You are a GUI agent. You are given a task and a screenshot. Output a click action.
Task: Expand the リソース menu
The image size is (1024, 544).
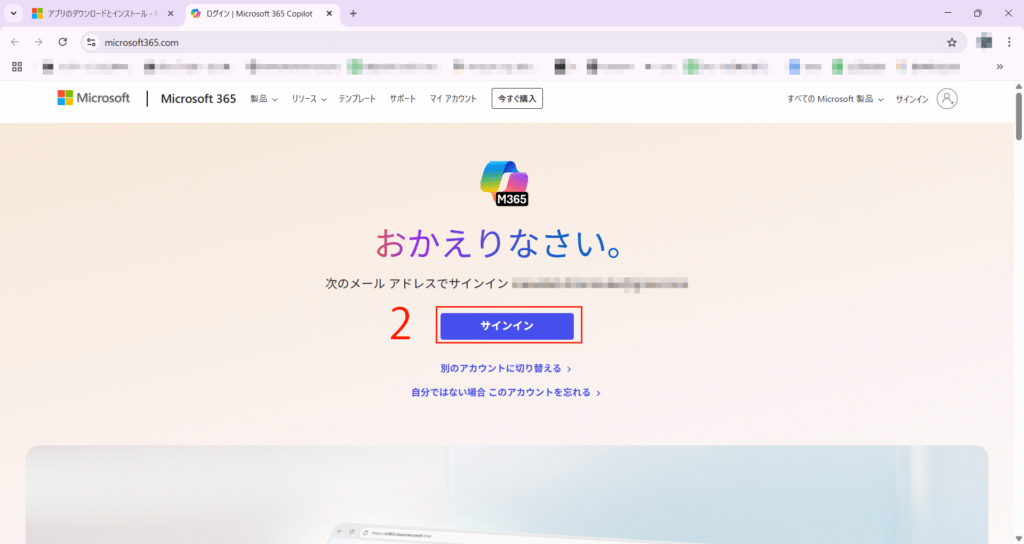click(x=309, y=99)
